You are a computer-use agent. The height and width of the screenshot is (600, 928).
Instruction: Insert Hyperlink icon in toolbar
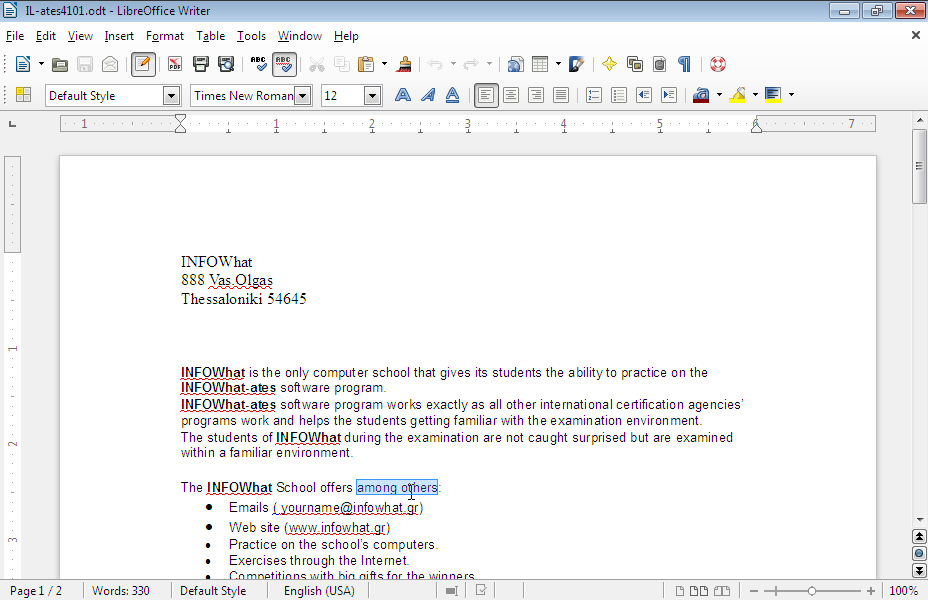click(515, 64)
